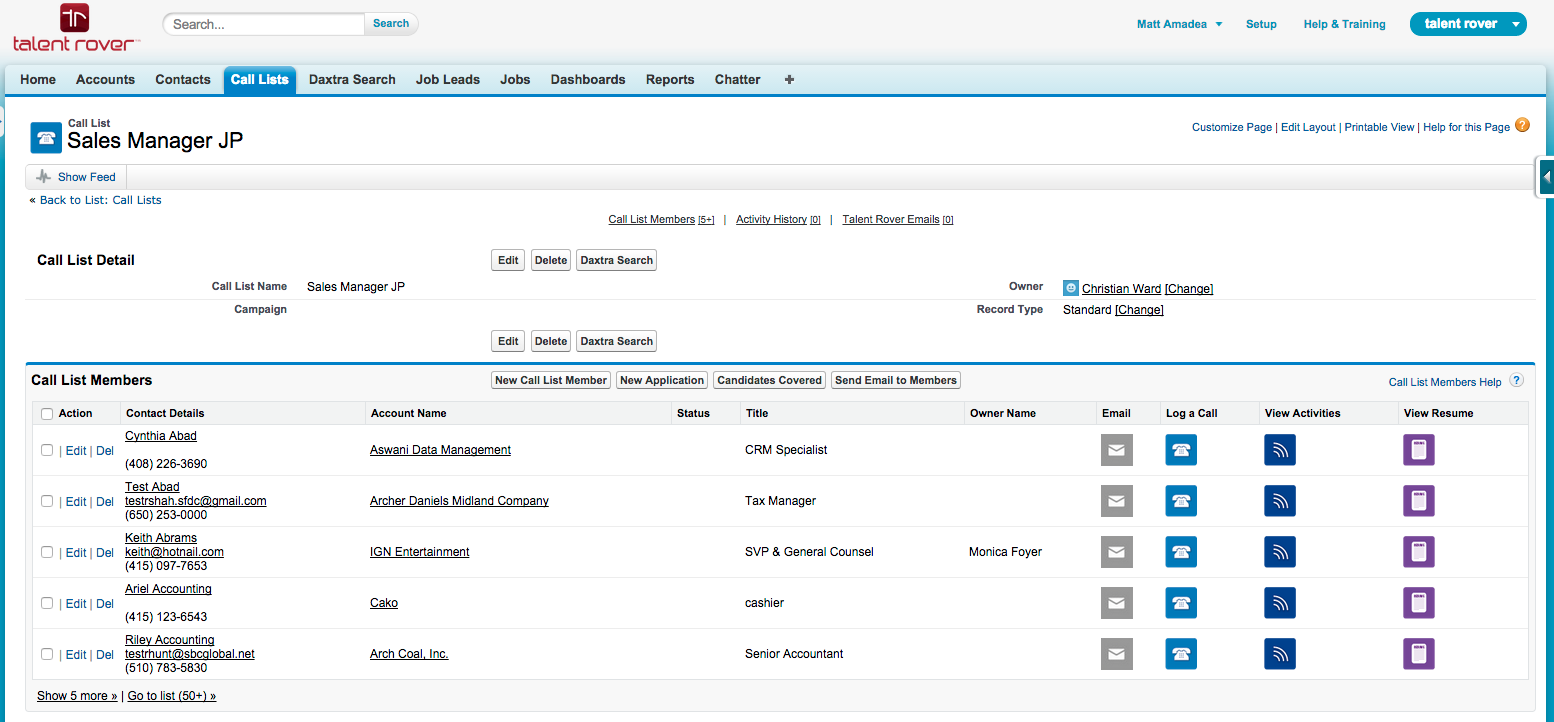Viewport: 1554px width, 722px height.
Task: Log a call for Ariel Accounting
Action: click(1181, 603)
